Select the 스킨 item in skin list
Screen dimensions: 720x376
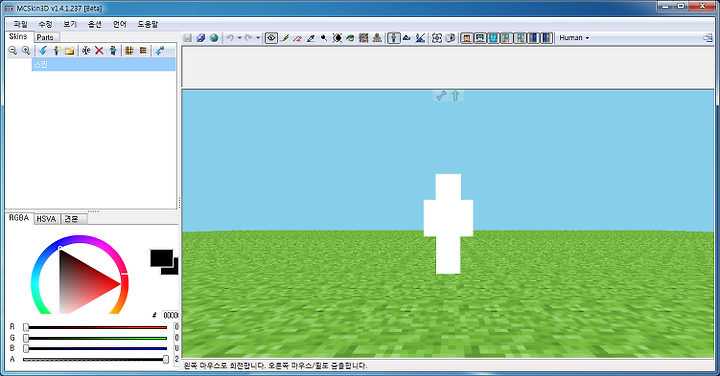pos(103,65)
